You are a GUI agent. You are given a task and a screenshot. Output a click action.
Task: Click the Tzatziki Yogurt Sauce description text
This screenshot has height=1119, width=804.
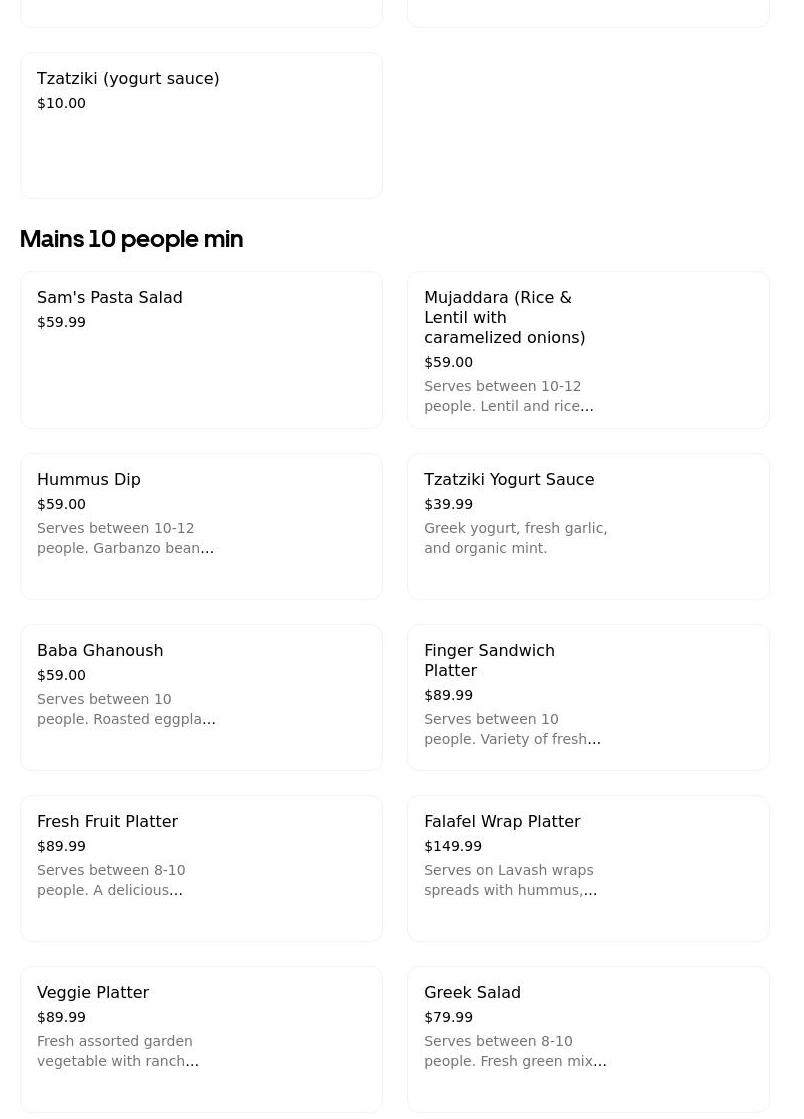tap(515, 538)
